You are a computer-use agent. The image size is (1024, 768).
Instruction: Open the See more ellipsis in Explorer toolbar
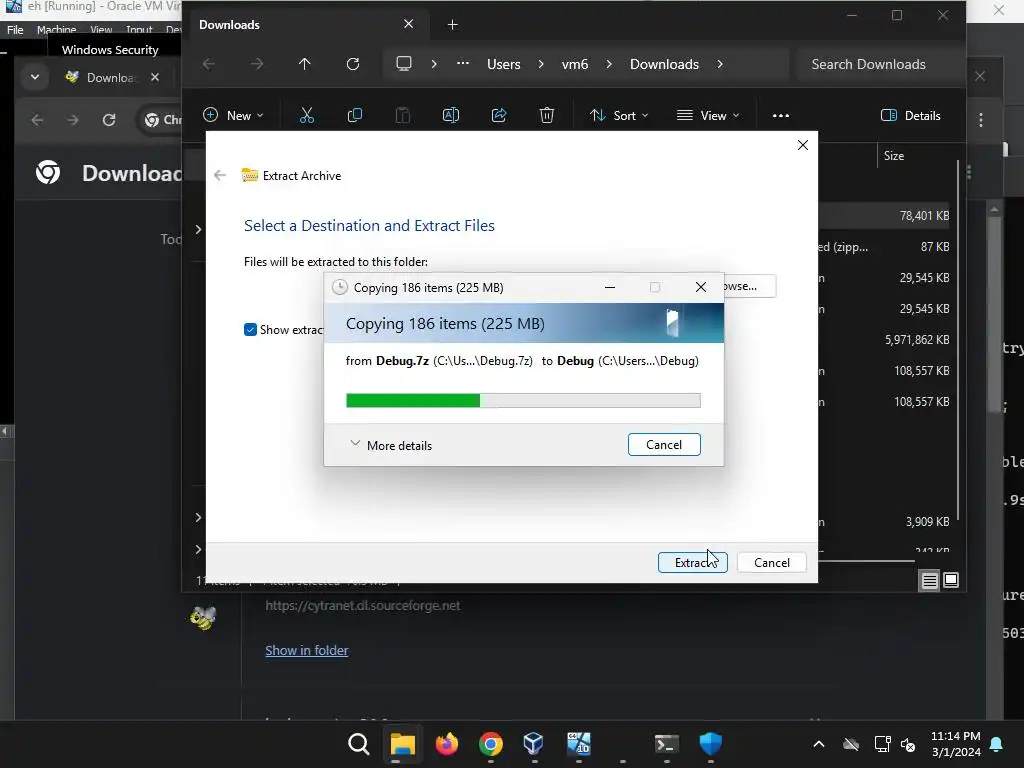780,116
